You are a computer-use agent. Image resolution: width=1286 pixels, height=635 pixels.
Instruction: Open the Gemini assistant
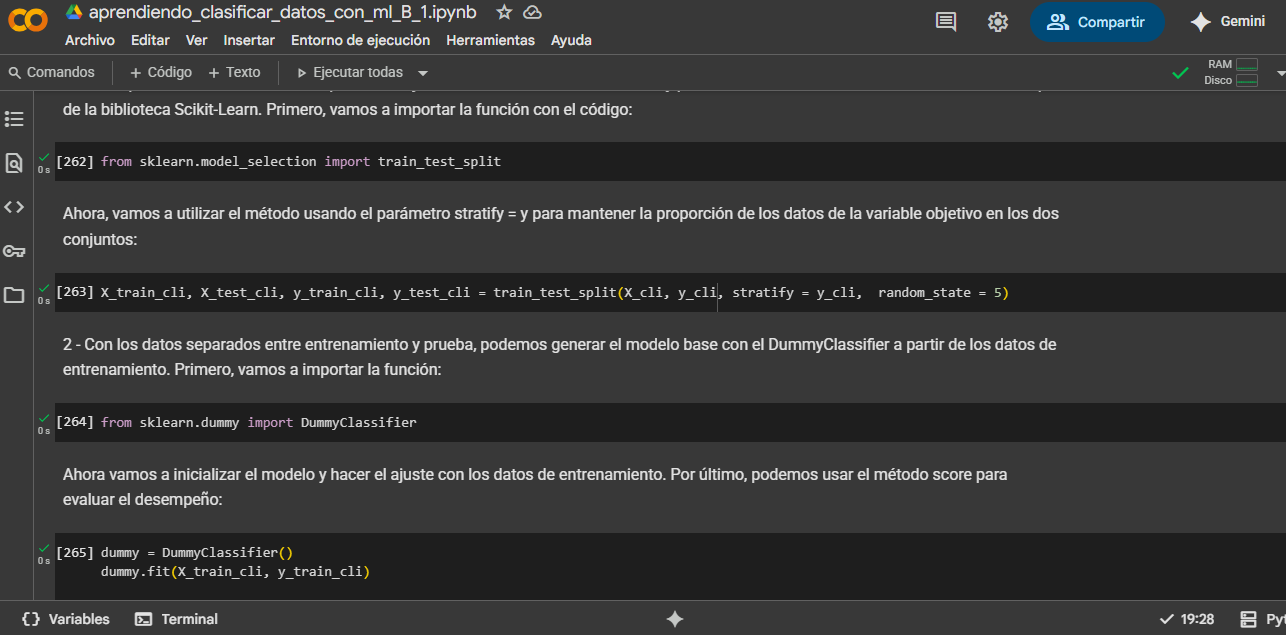[x=1228, y=22]
